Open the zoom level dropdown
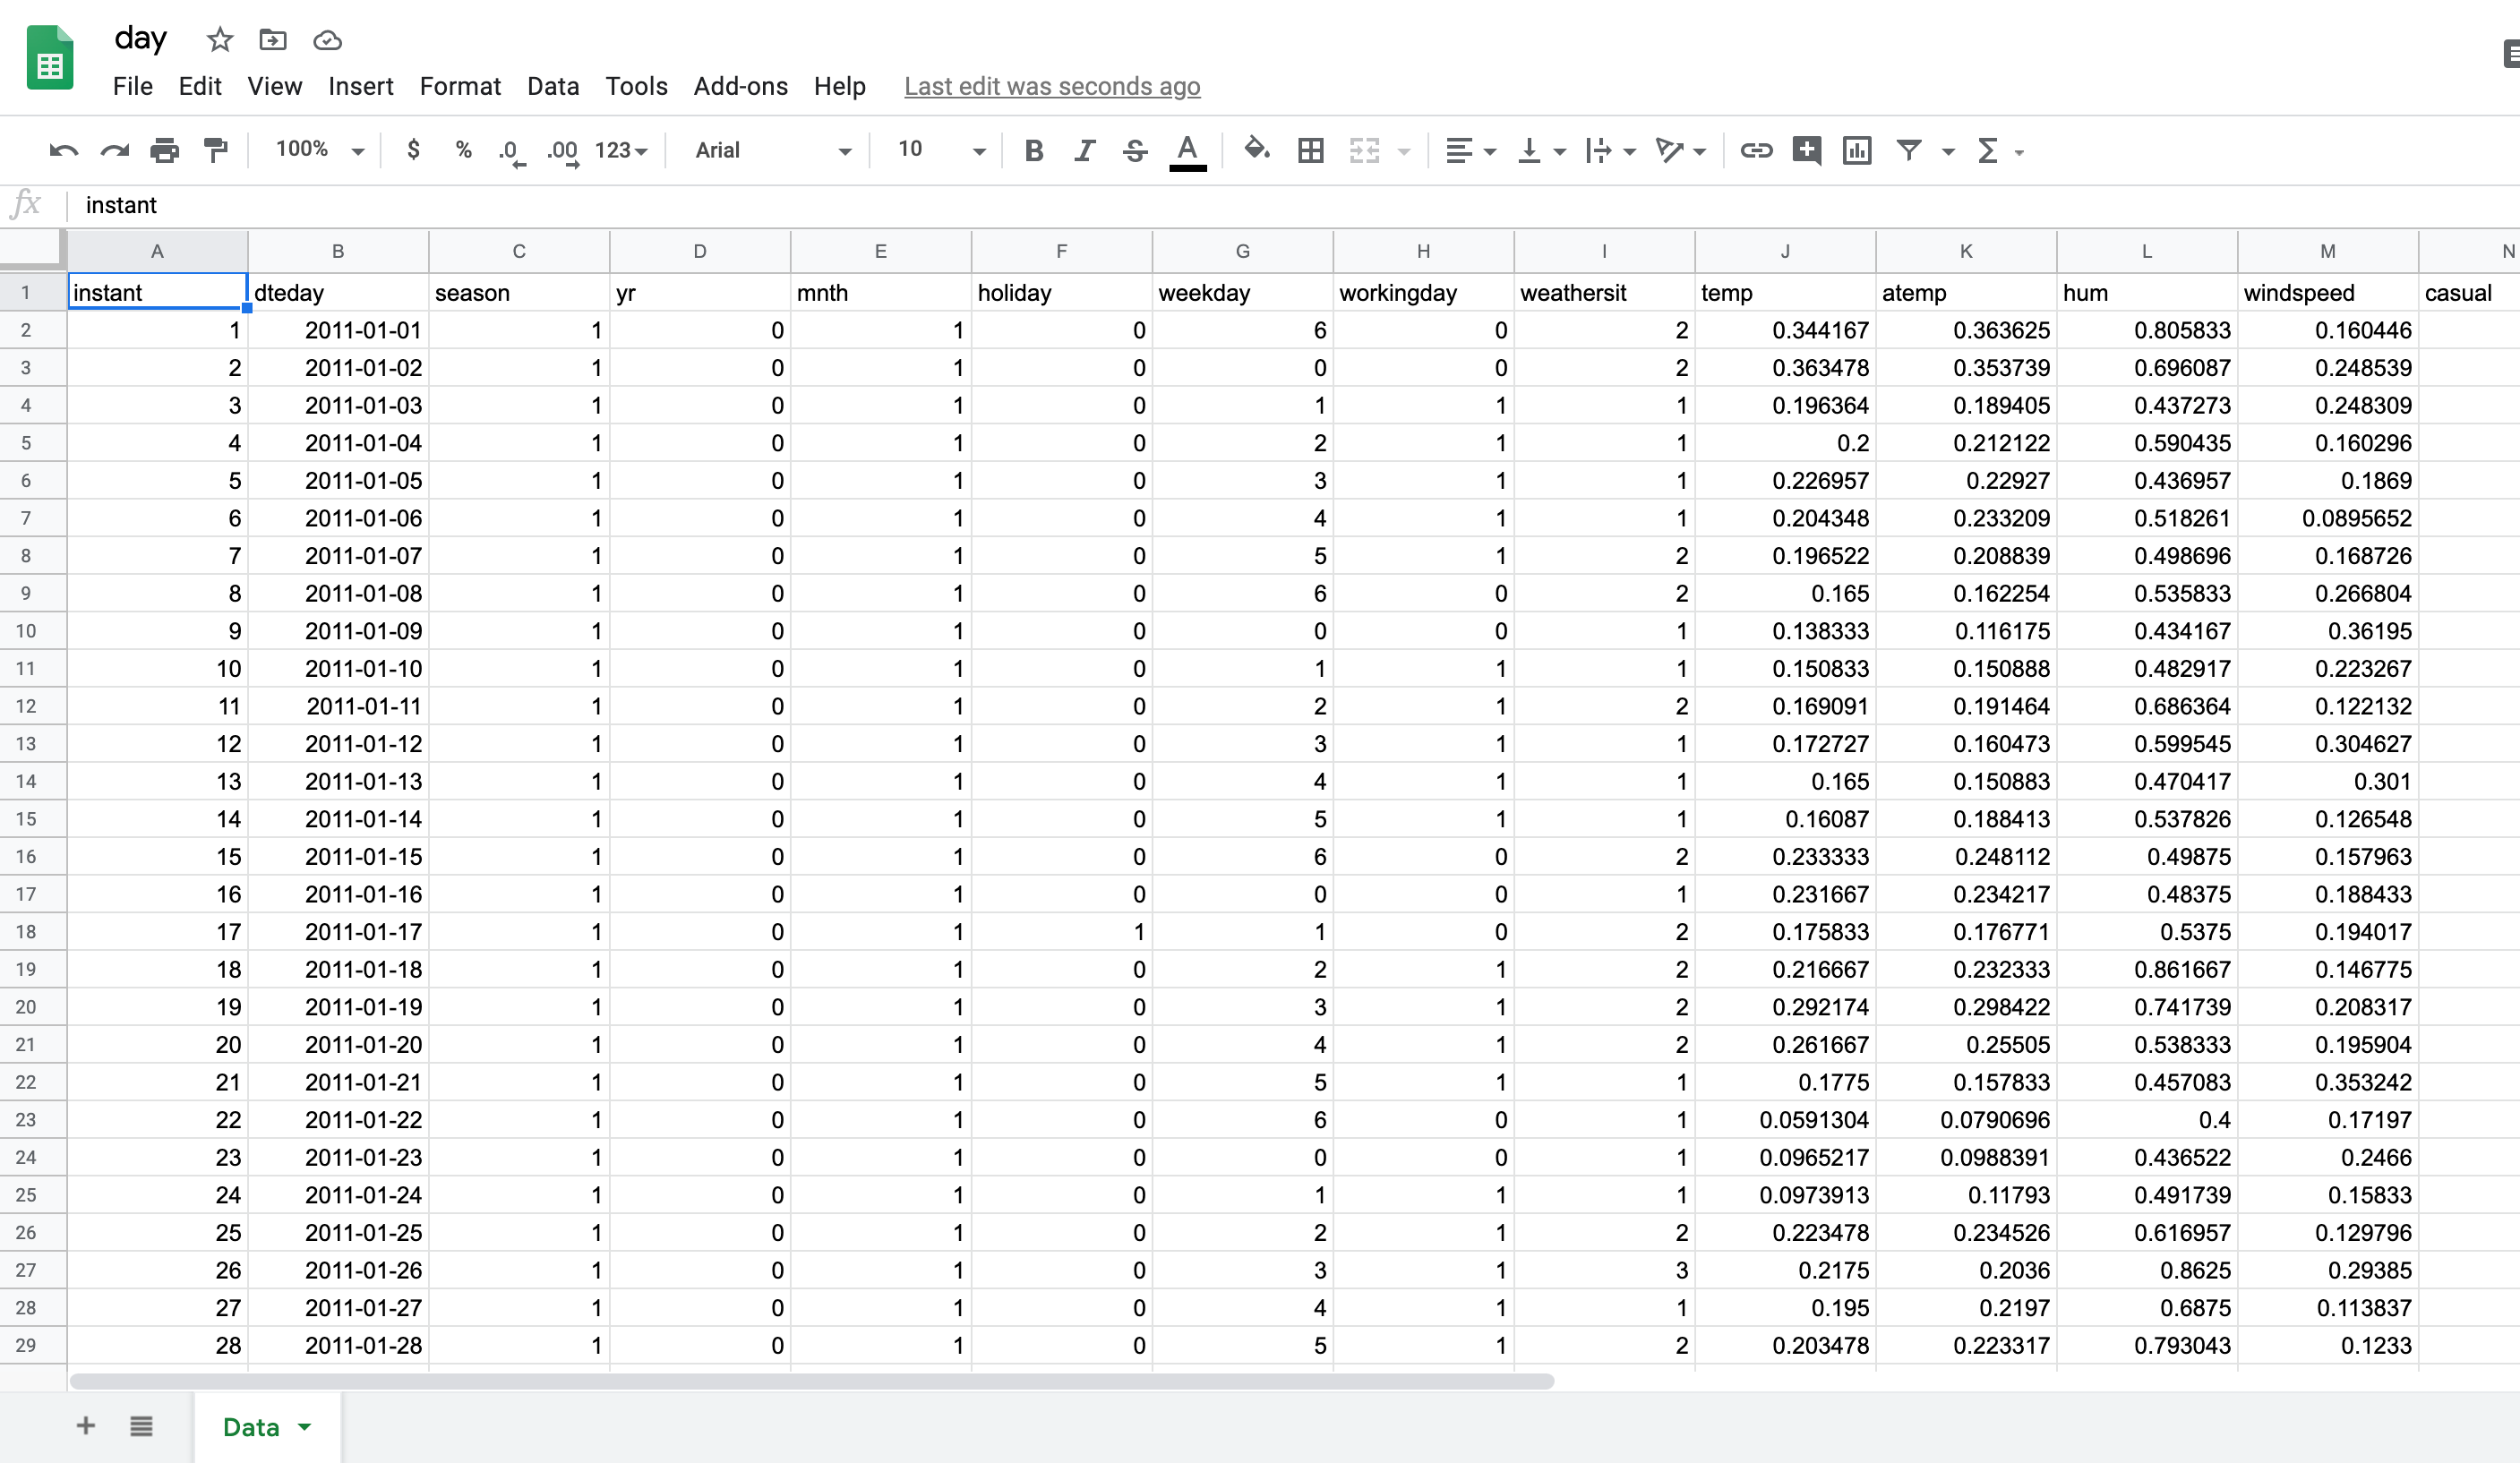The width and height of the screenshot is (2520, 1463). (x=317, y=150)
